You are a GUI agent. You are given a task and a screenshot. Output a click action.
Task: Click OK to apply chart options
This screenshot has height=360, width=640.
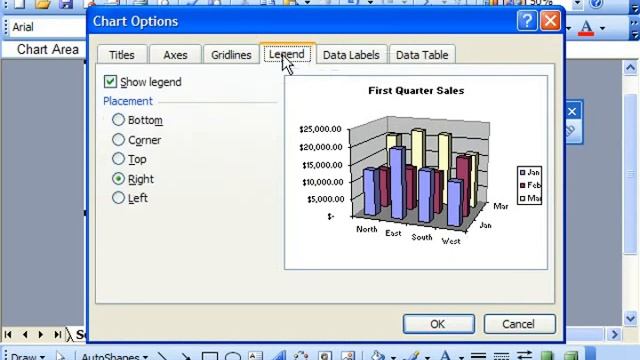pos(438,324)
